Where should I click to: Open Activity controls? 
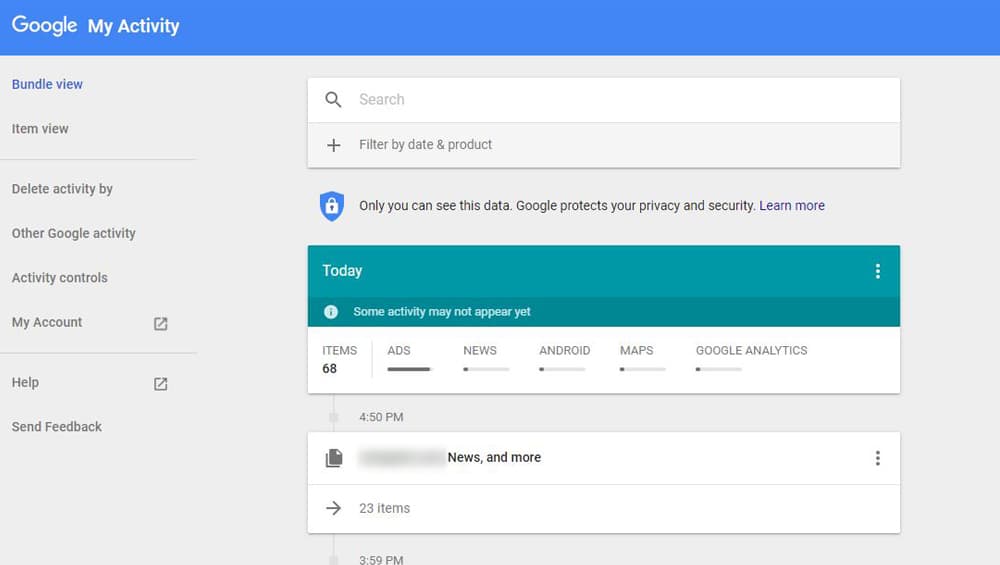[x=59, y=278]
